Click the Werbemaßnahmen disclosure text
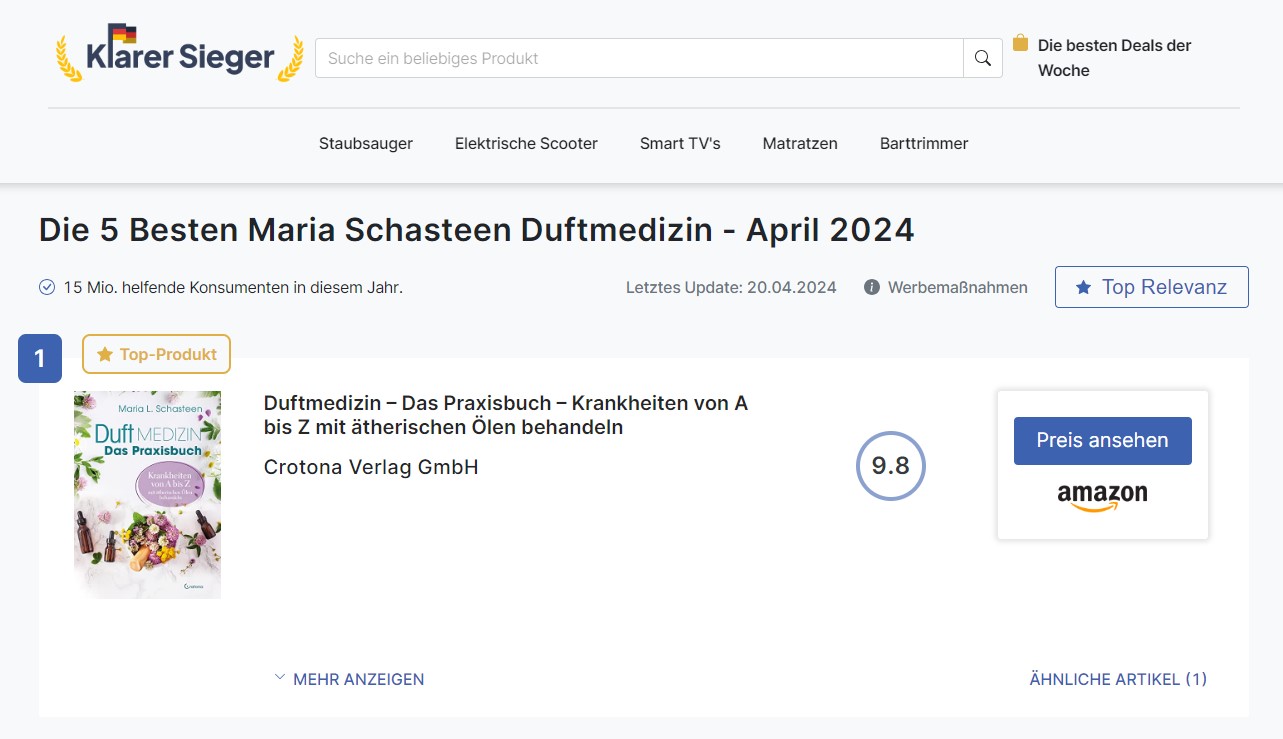The width and height of the screenshot is (1283, 739). point(958,287)
